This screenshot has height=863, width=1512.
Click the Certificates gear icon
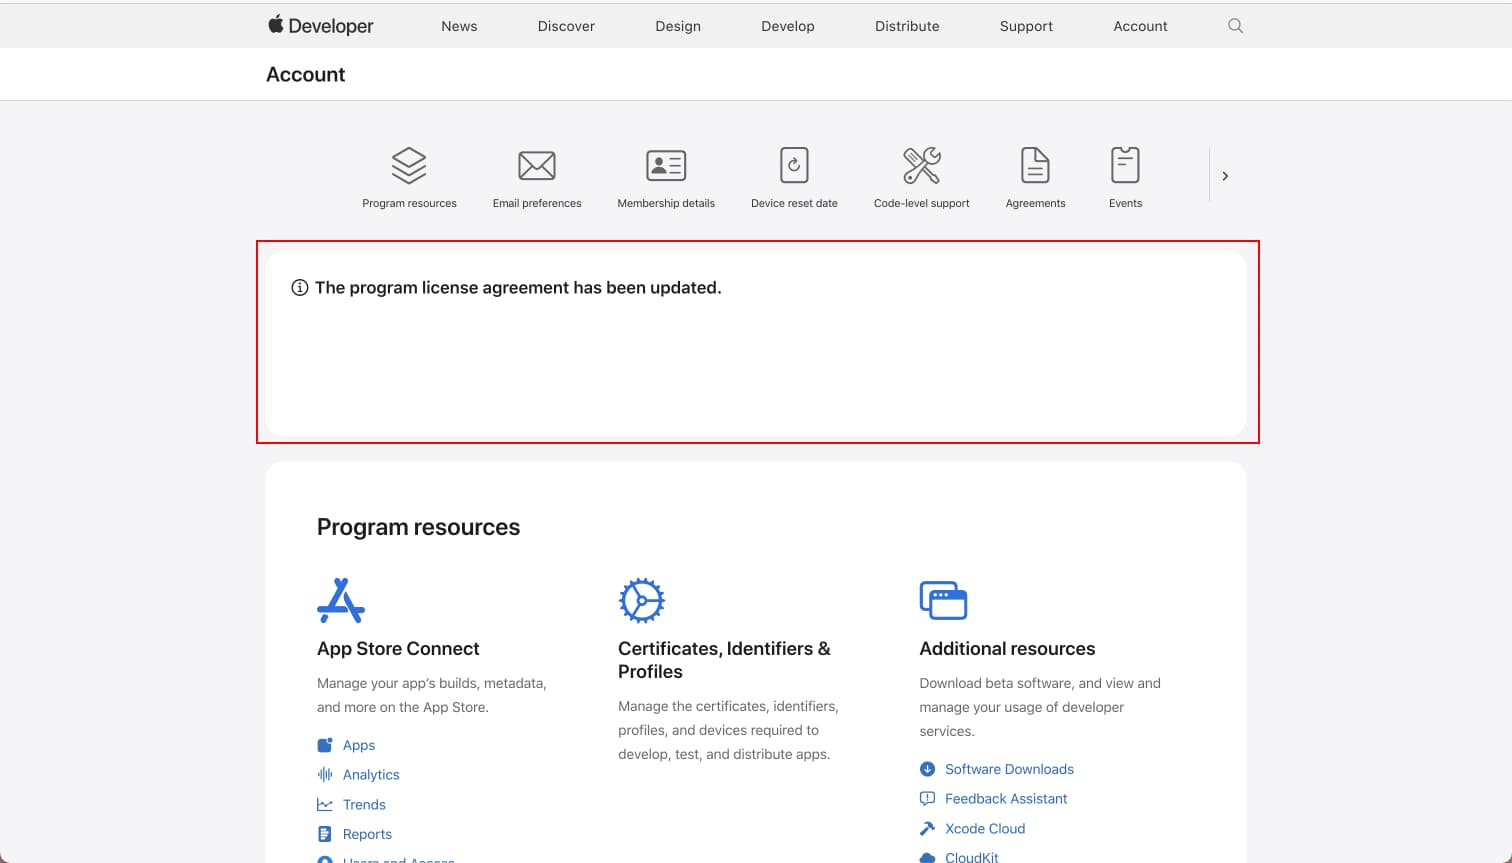click(x=641, y=600)
